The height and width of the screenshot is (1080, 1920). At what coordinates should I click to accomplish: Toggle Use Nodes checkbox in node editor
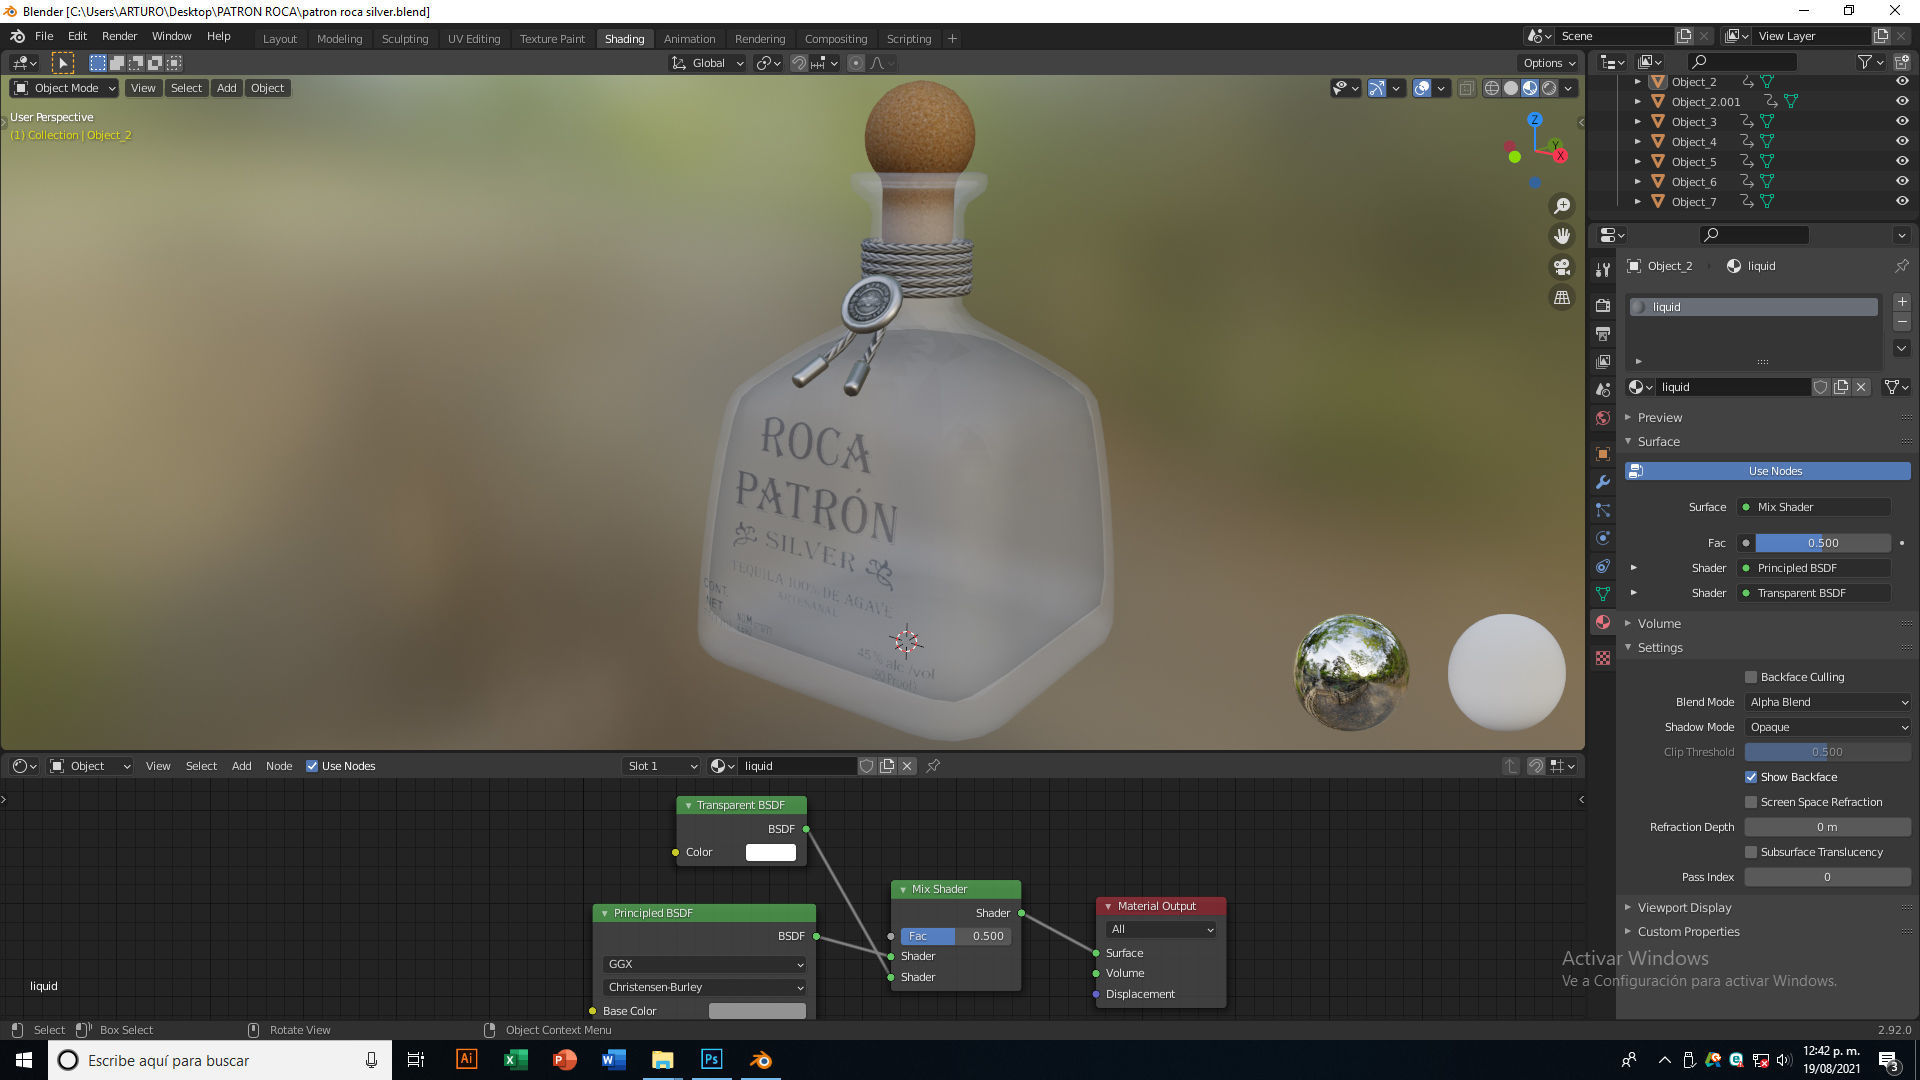(312, 766)
